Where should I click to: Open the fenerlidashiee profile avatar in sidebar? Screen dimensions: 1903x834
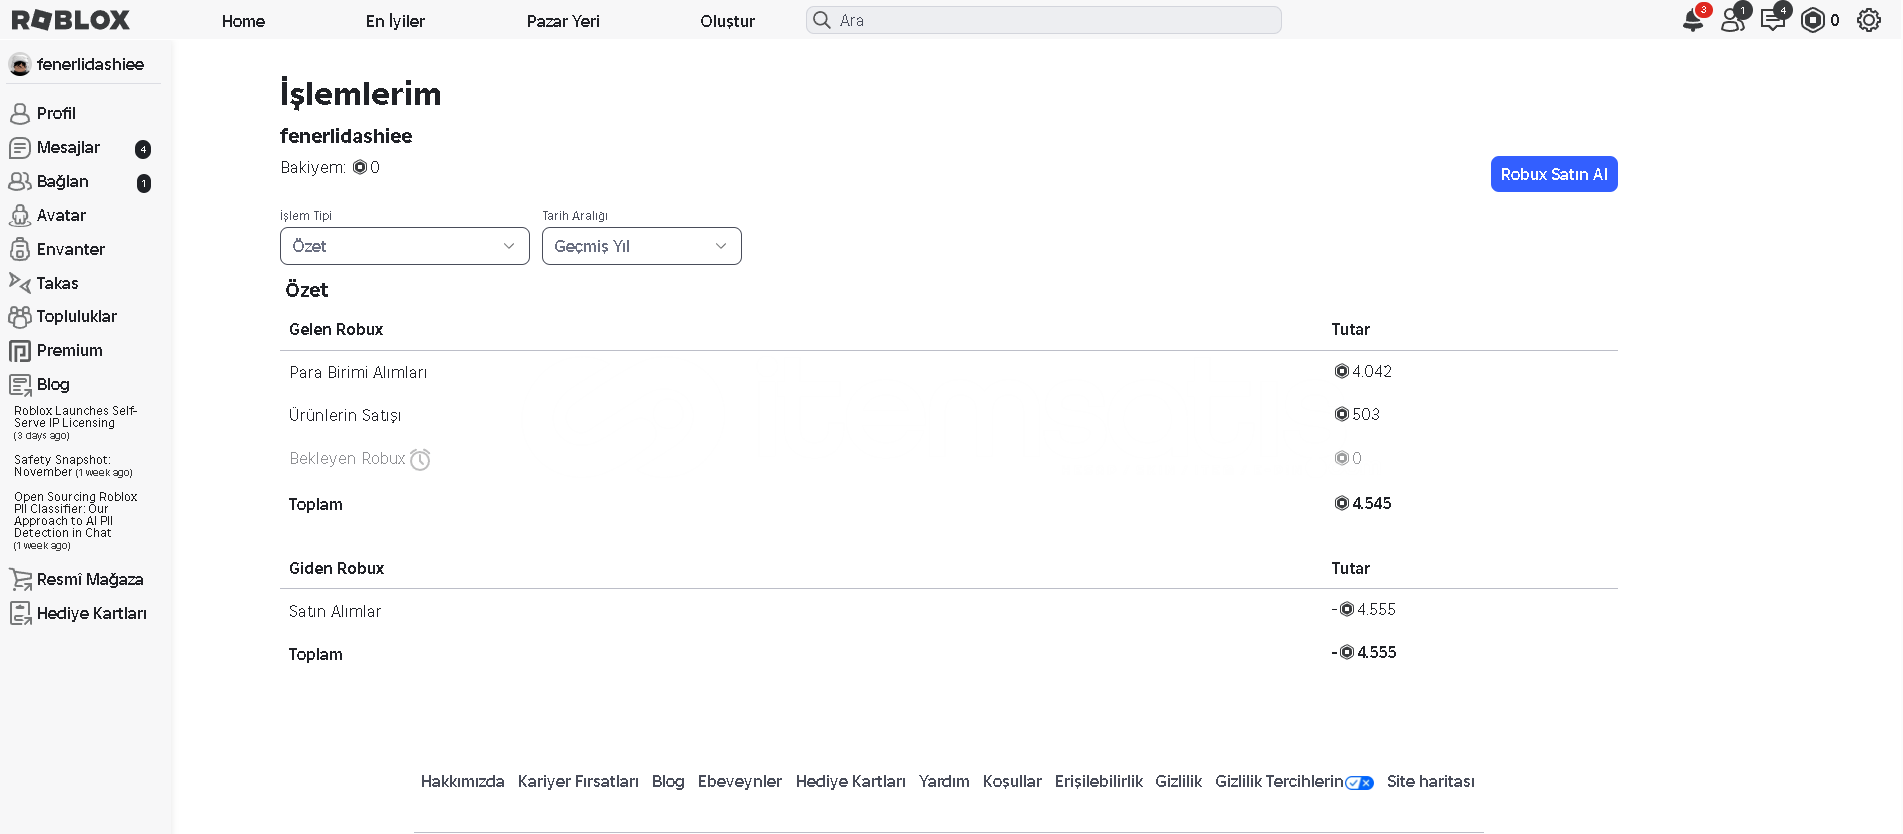tap(20, 65)
